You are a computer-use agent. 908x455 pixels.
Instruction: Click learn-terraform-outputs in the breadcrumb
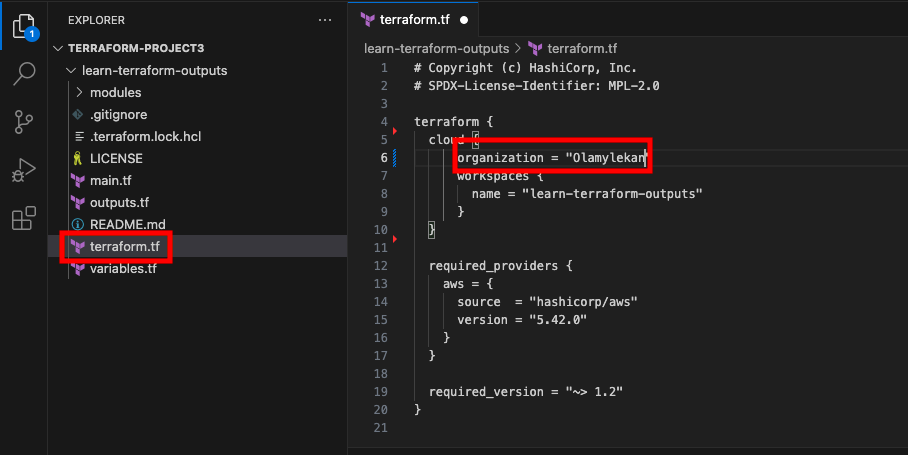(437, 49)
